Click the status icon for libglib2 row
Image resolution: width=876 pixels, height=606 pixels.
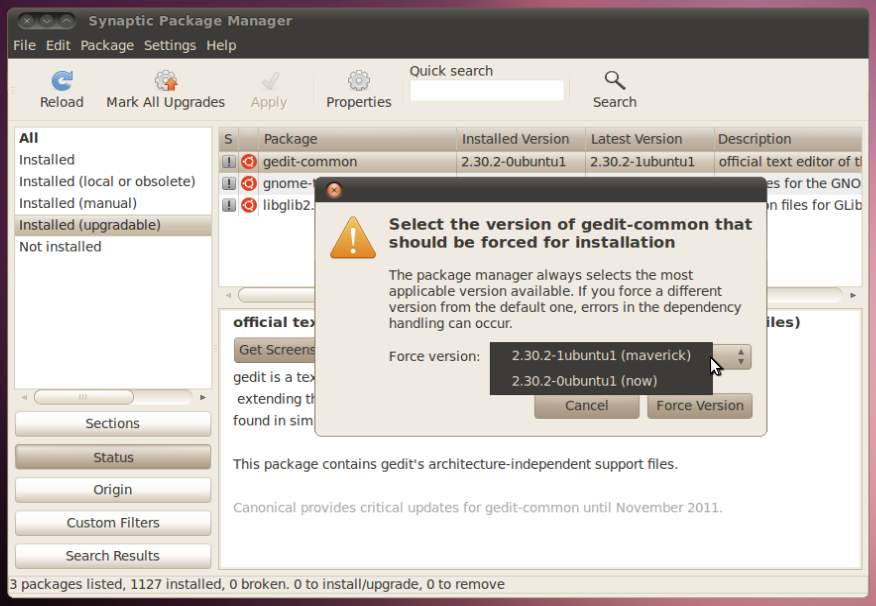point(228,205)
